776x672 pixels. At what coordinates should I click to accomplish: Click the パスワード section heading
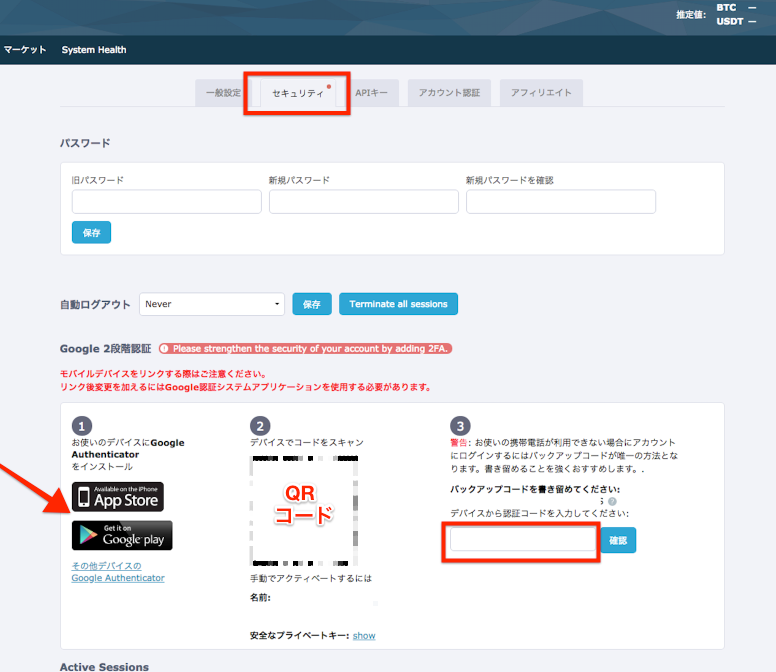[x=85, y=143]
